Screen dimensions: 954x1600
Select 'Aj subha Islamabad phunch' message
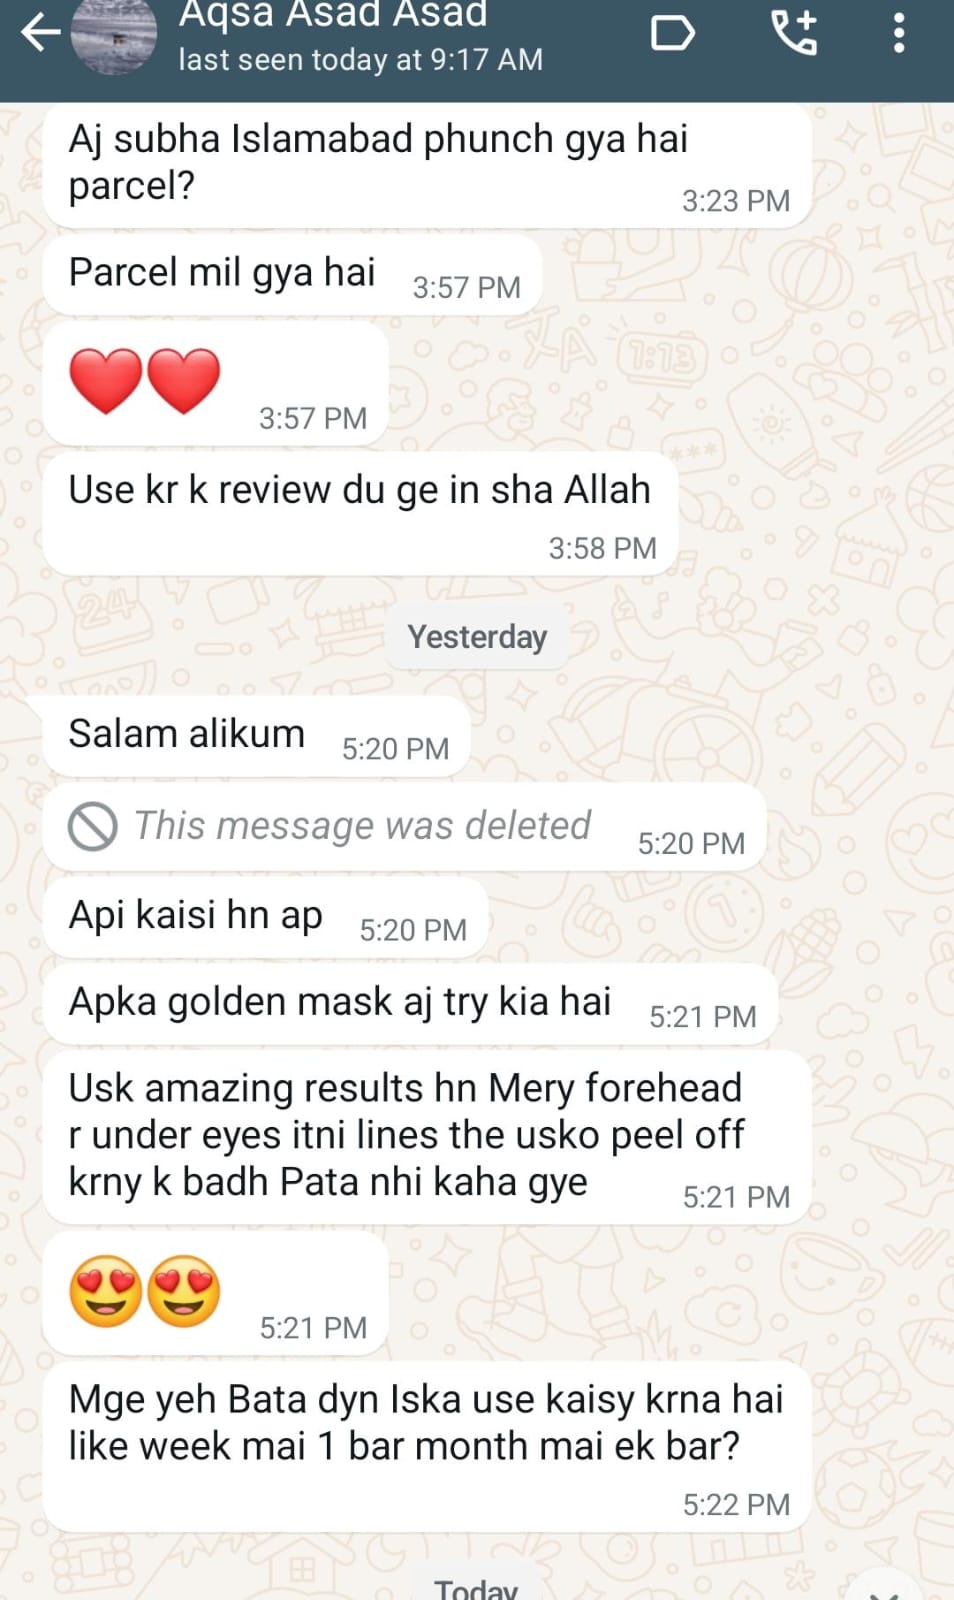pyautogui.click(x=426, y=164)
